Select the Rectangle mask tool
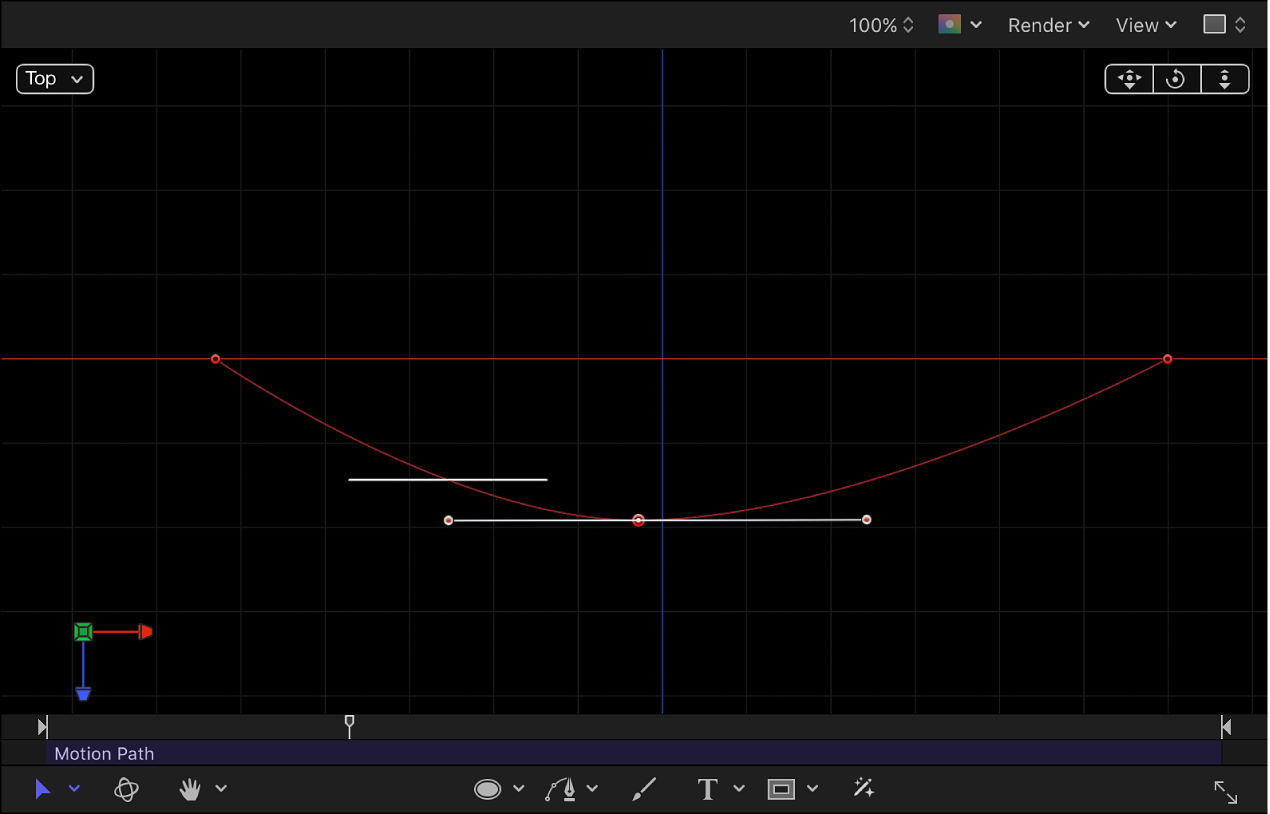The width and height of the screenshot is (1270, 814). click(x=780, y=789)
